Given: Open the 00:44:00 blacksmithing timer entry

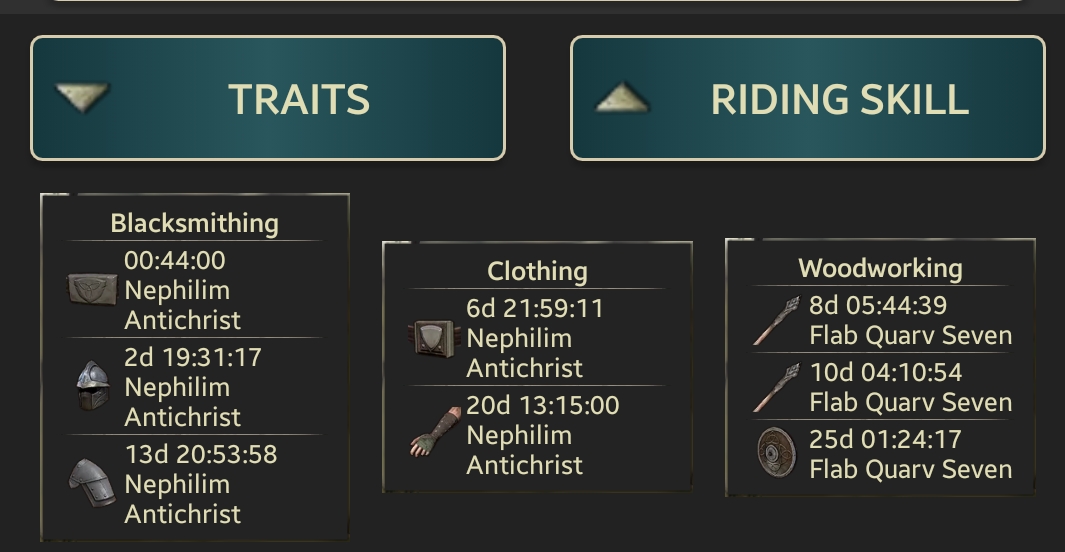Looking at the screenshot, I should (x=194, y=290).
